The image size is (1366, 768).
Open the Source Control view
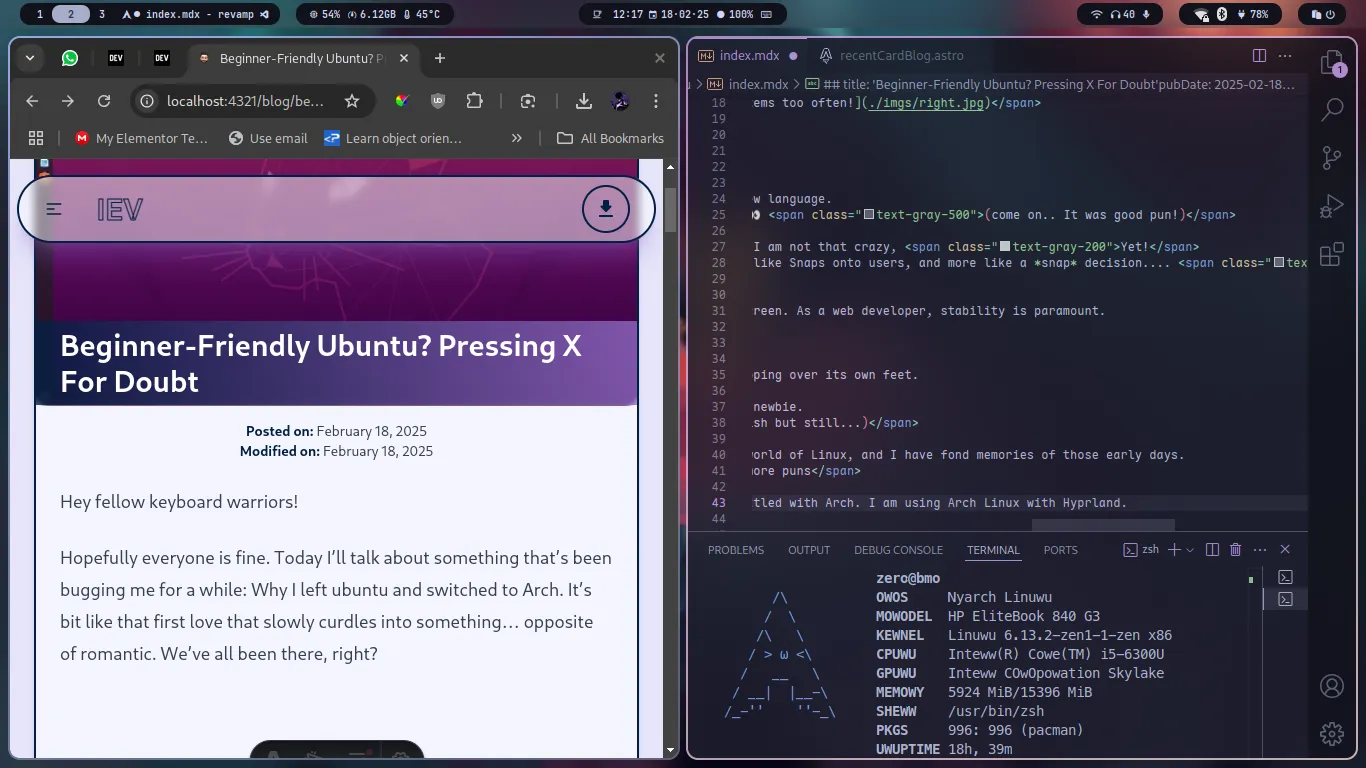1331,157
